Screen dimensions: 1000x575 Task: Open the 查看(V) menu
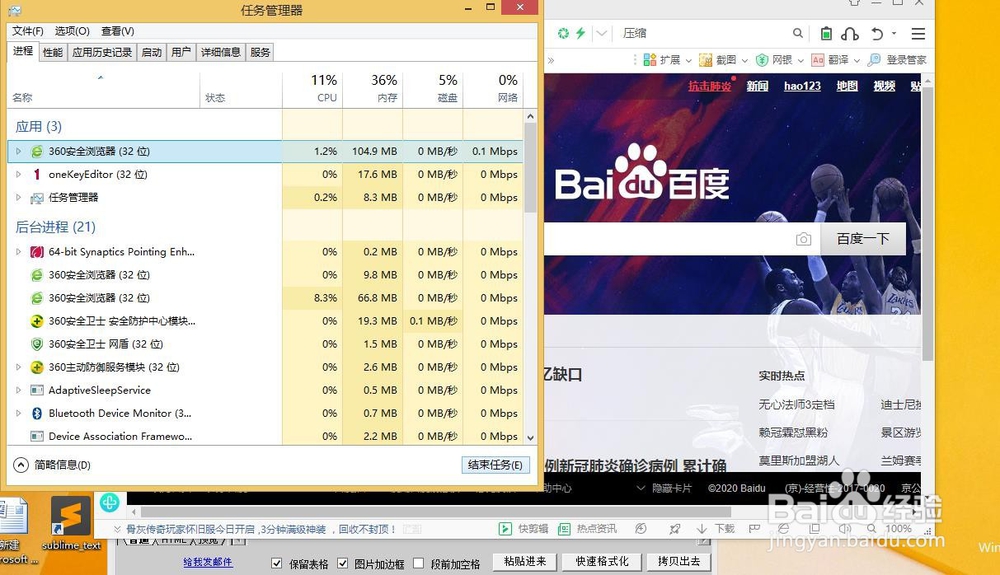pos(117,31)
